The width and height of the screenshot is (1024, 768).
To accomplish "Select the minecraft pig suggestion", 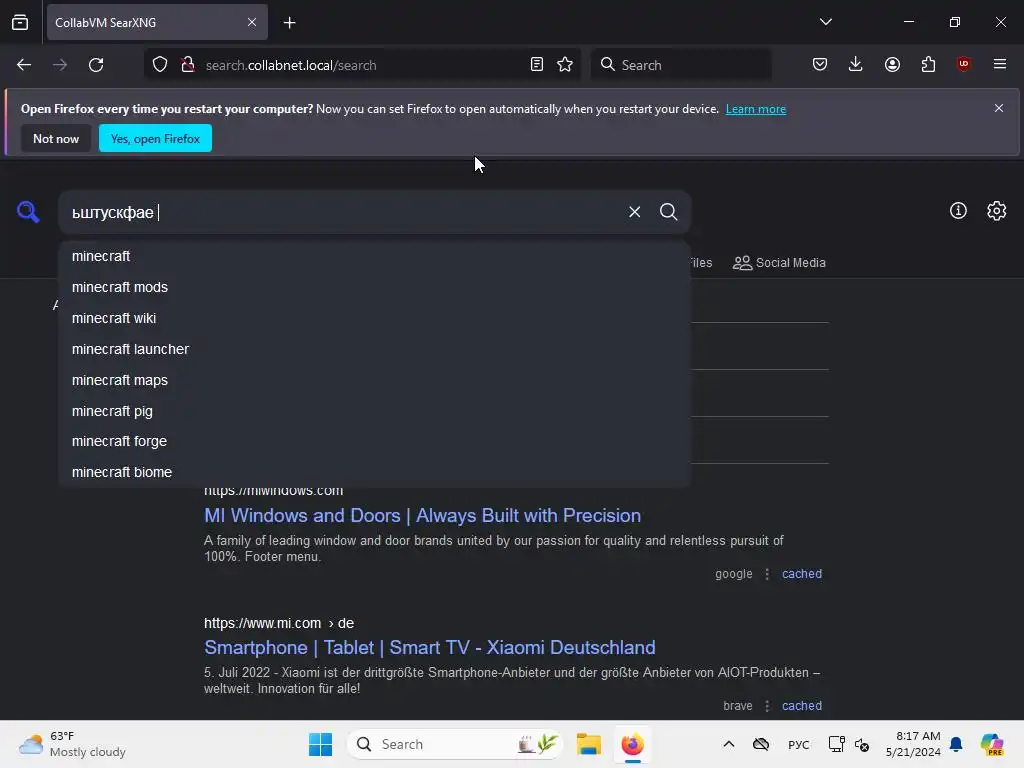I will (374, 411).
